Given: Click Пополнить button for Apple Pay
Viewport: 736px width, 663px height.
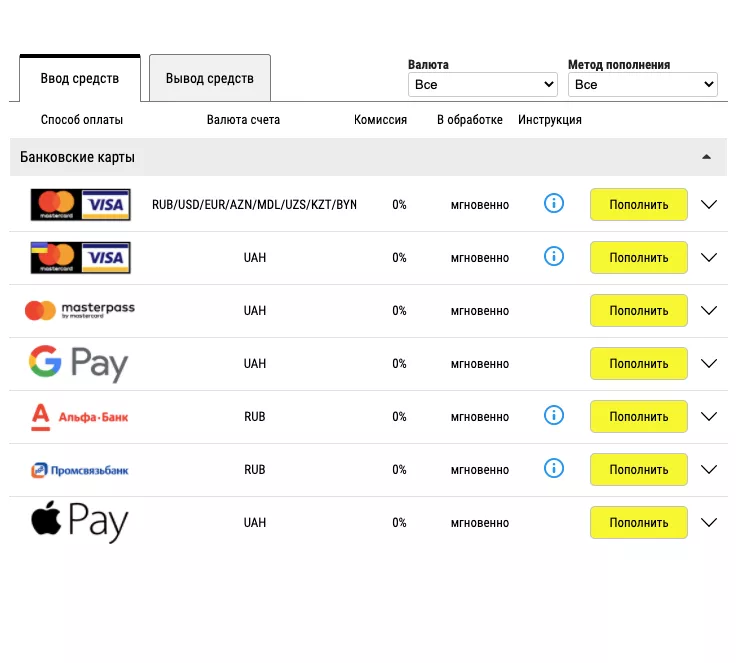Looking at the screenshot, I should 638,522.
